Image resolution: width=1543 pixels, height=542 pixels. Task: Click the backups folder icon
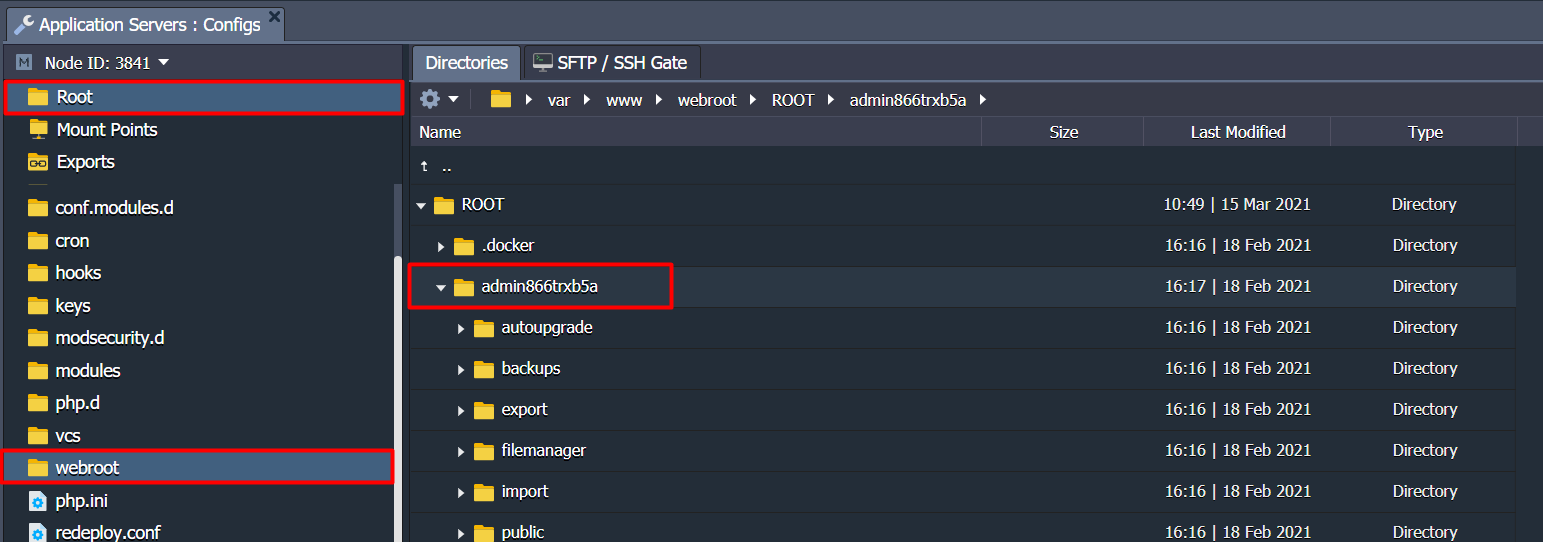pyautogui.click(x=484, y=369)
